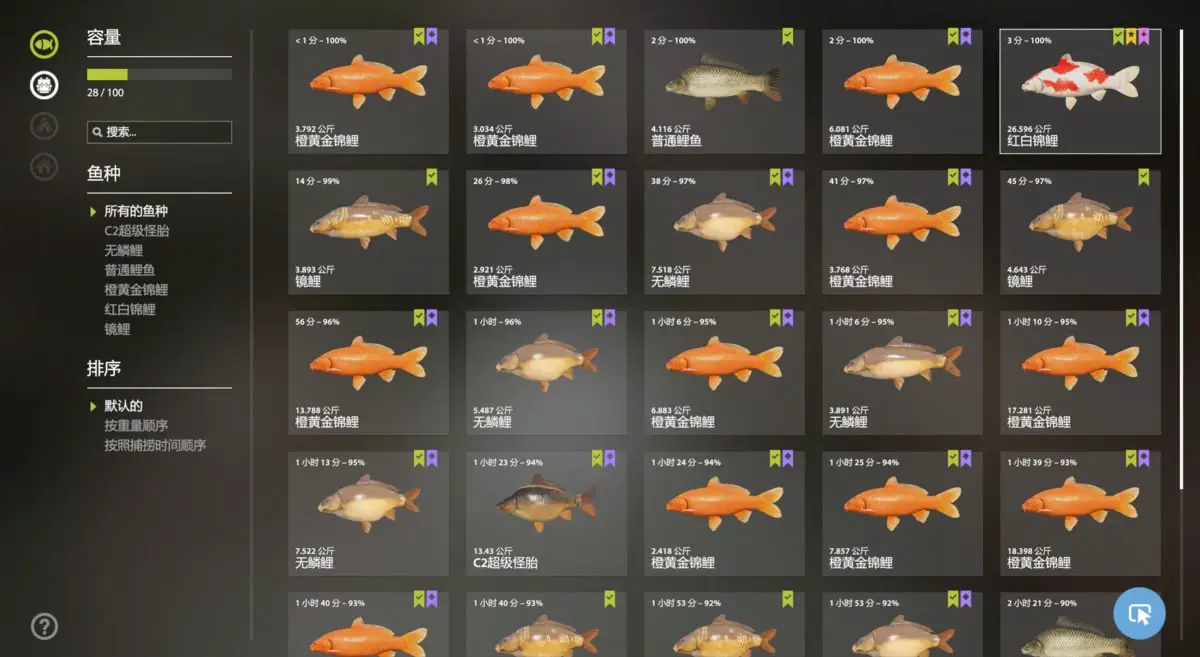Viewport: 1200px width, 657px height.
Task: Select the white backpack inventory icon
Action: click(x=44, y=85)
